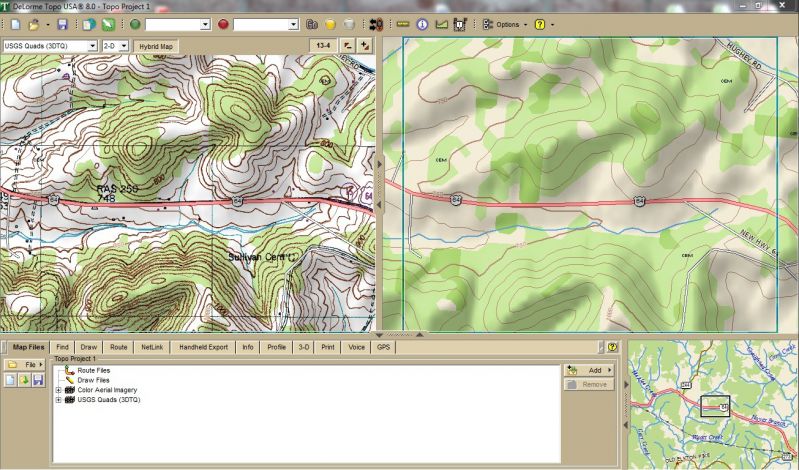The image size is (799, 470).
Task: Toggle the Hybrid Map button
Action: [x=156, y=46]
